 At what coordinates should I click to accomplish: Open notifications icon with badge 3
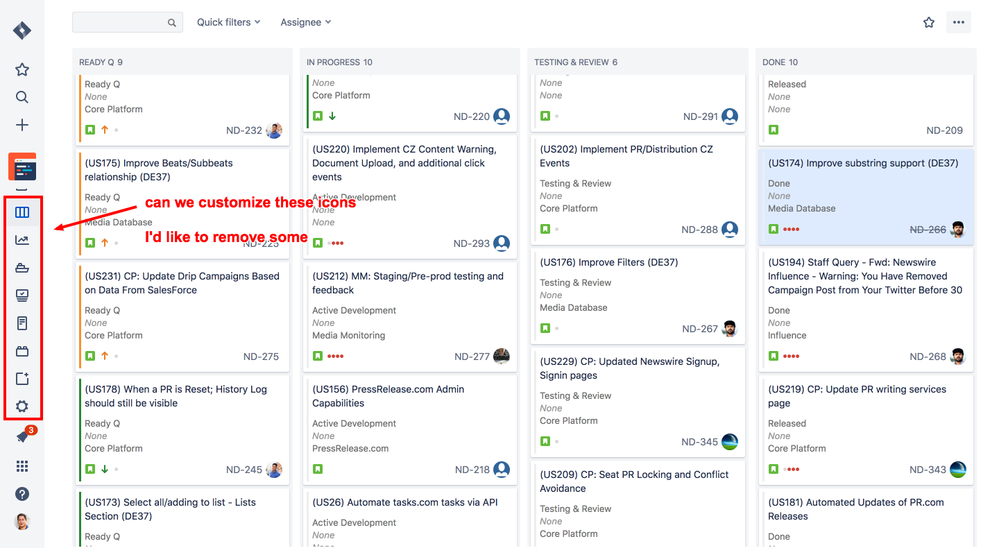pos(24,436)
